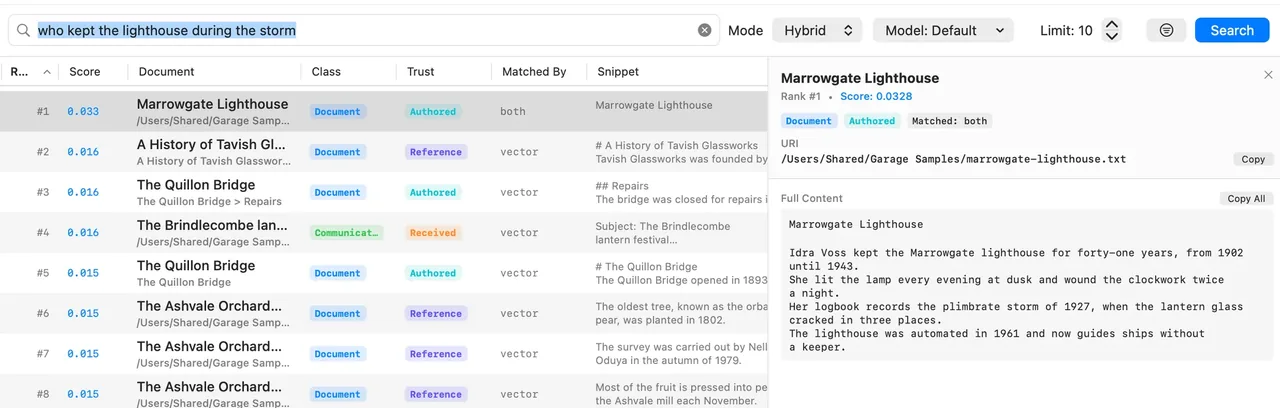Click the Document badge in the detail panel
This screenshot has width=1280, height=408.
(809, 121)
